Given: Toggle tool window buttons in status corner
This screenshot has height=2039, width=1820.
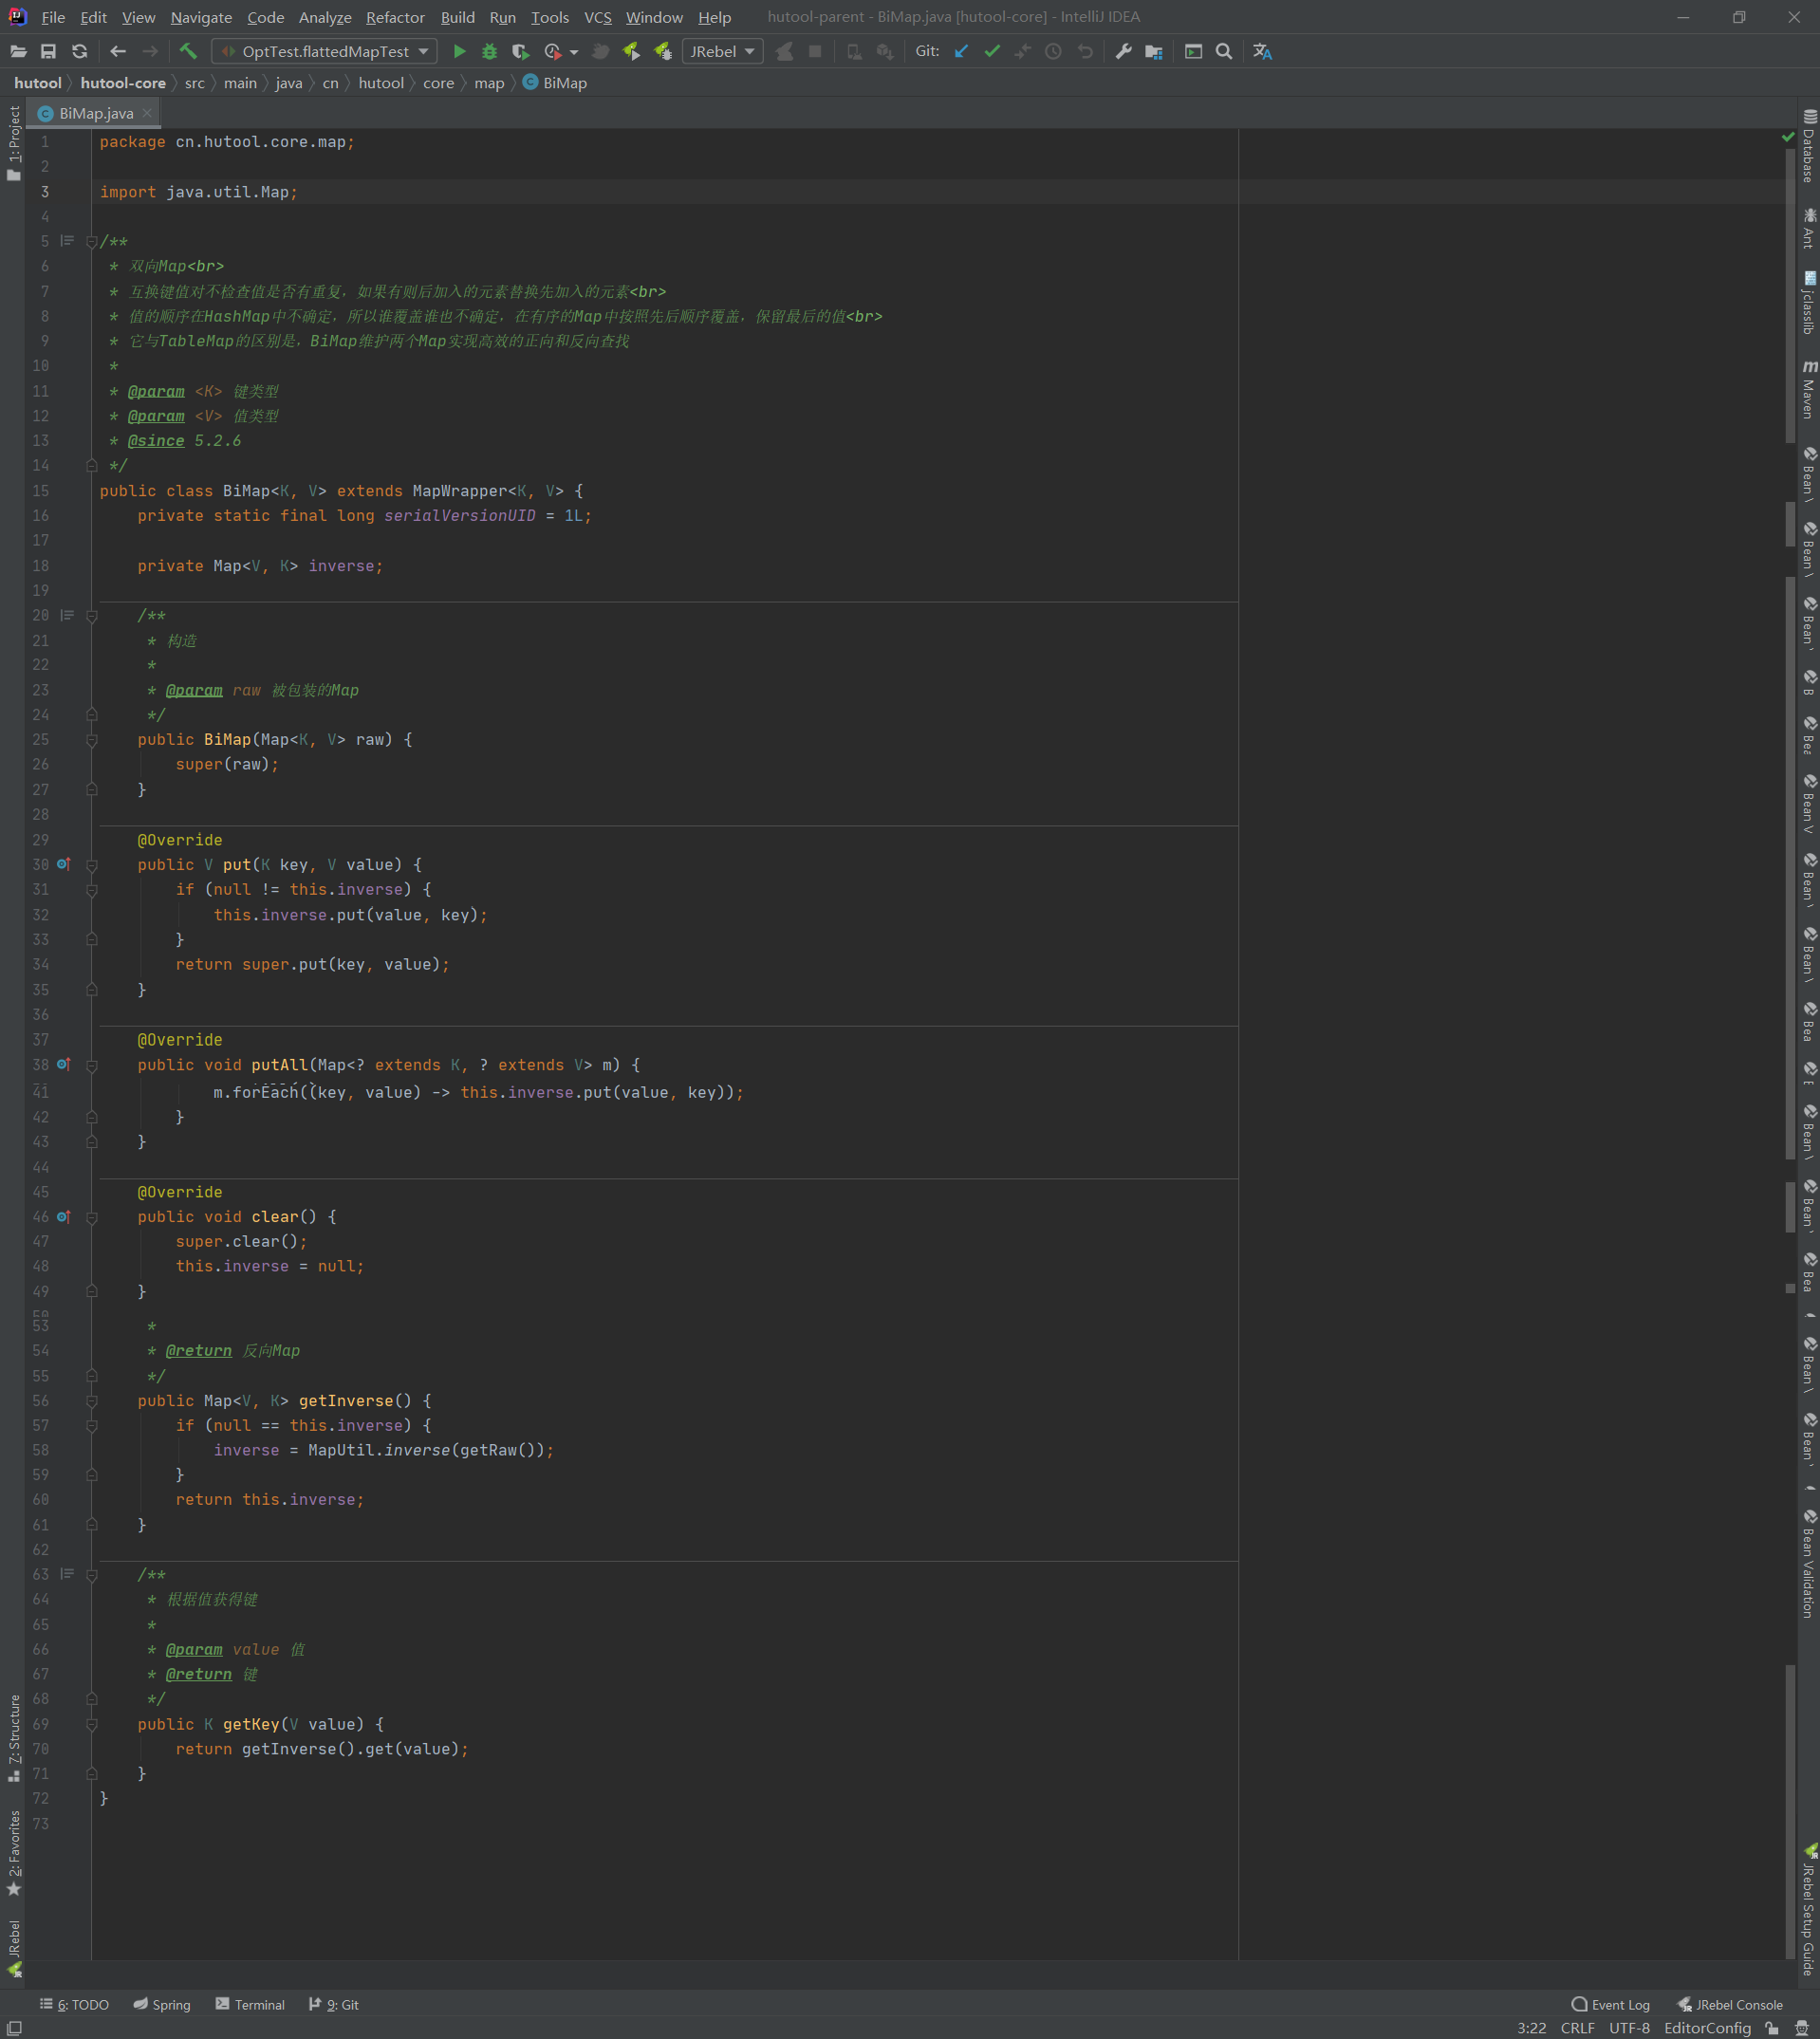Looking at the screenshot, I should coord(14,2028).
